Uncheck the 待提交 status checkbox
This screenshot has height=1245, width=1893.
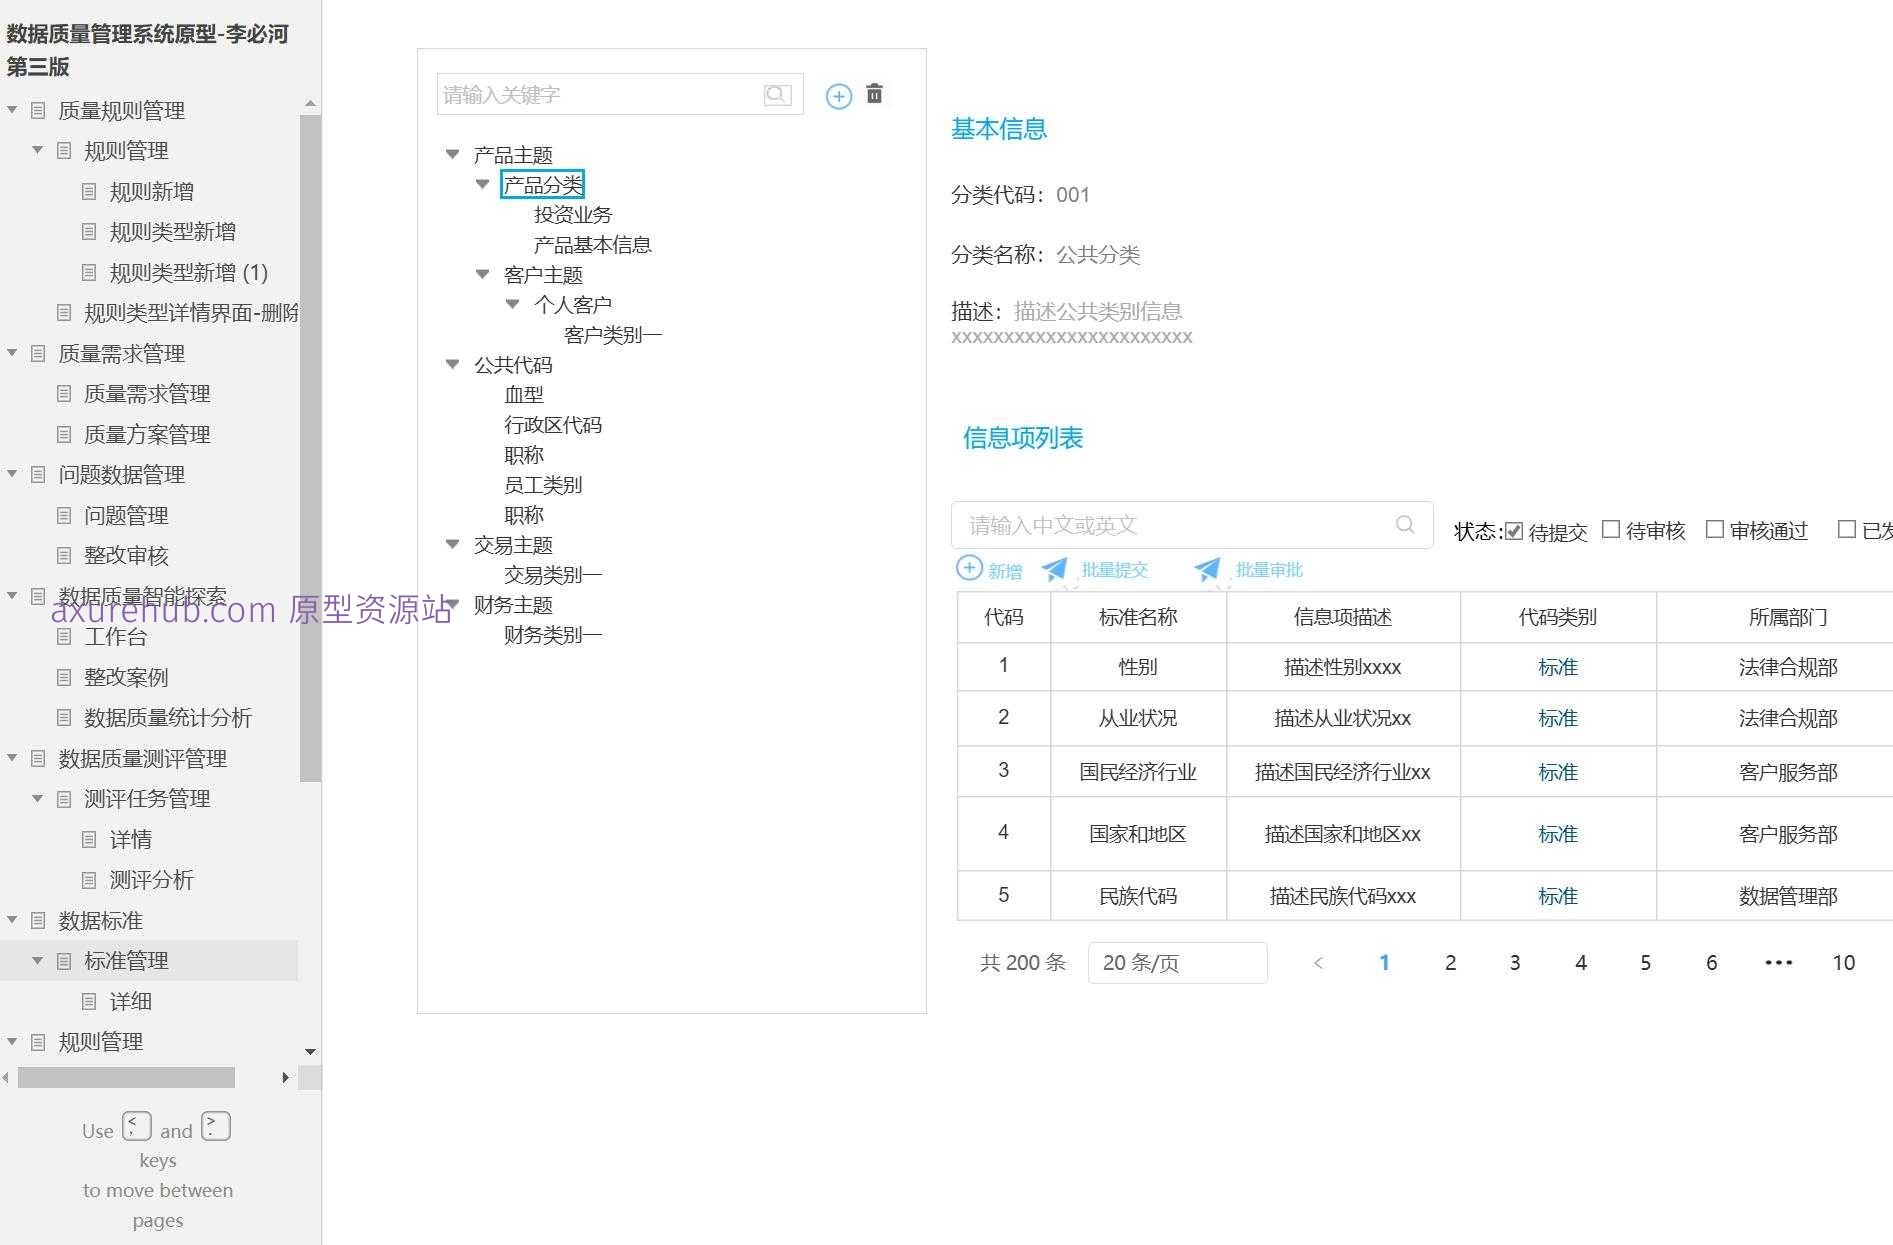[x=1513, y=528]
